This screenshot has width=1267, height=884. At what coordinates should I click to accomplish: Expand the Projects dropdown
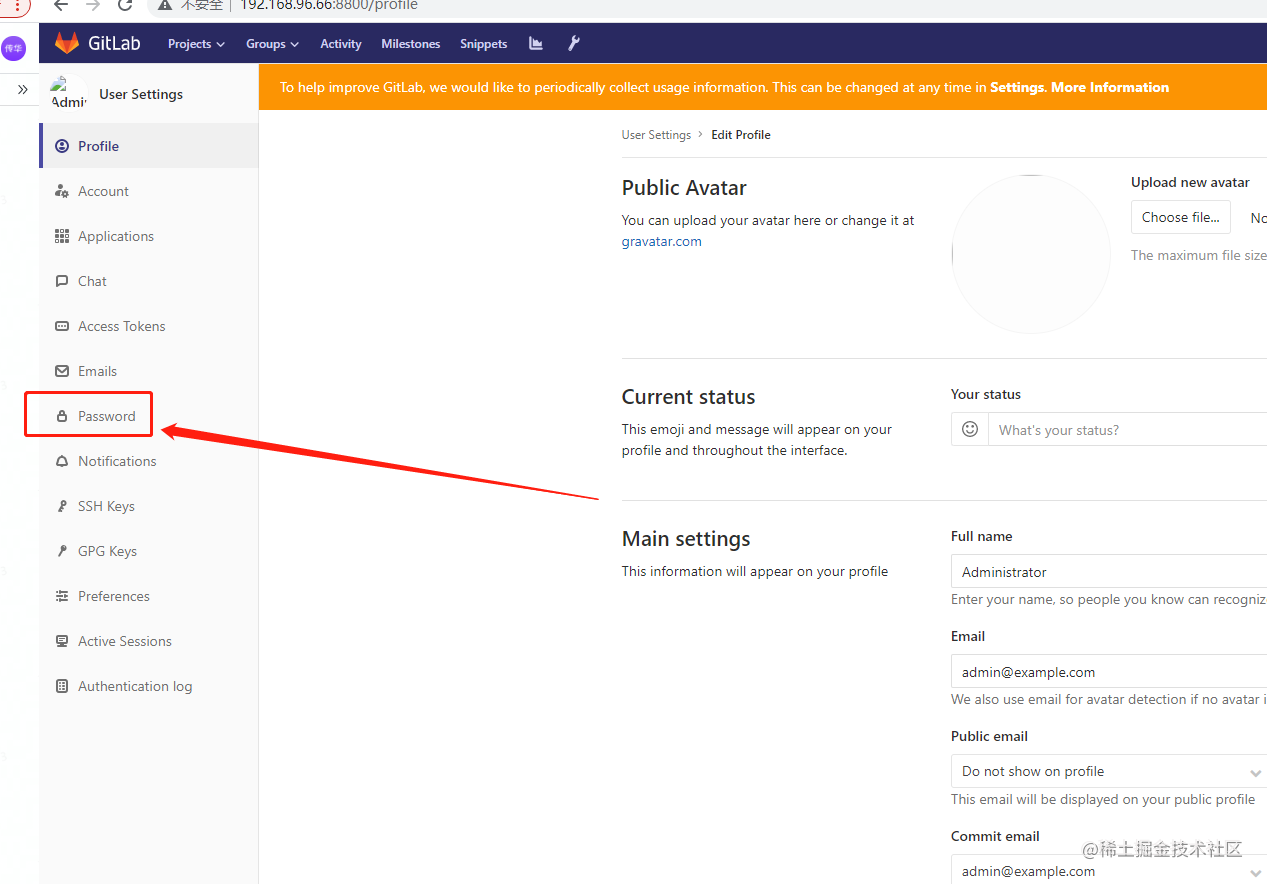tap(195, 43)
